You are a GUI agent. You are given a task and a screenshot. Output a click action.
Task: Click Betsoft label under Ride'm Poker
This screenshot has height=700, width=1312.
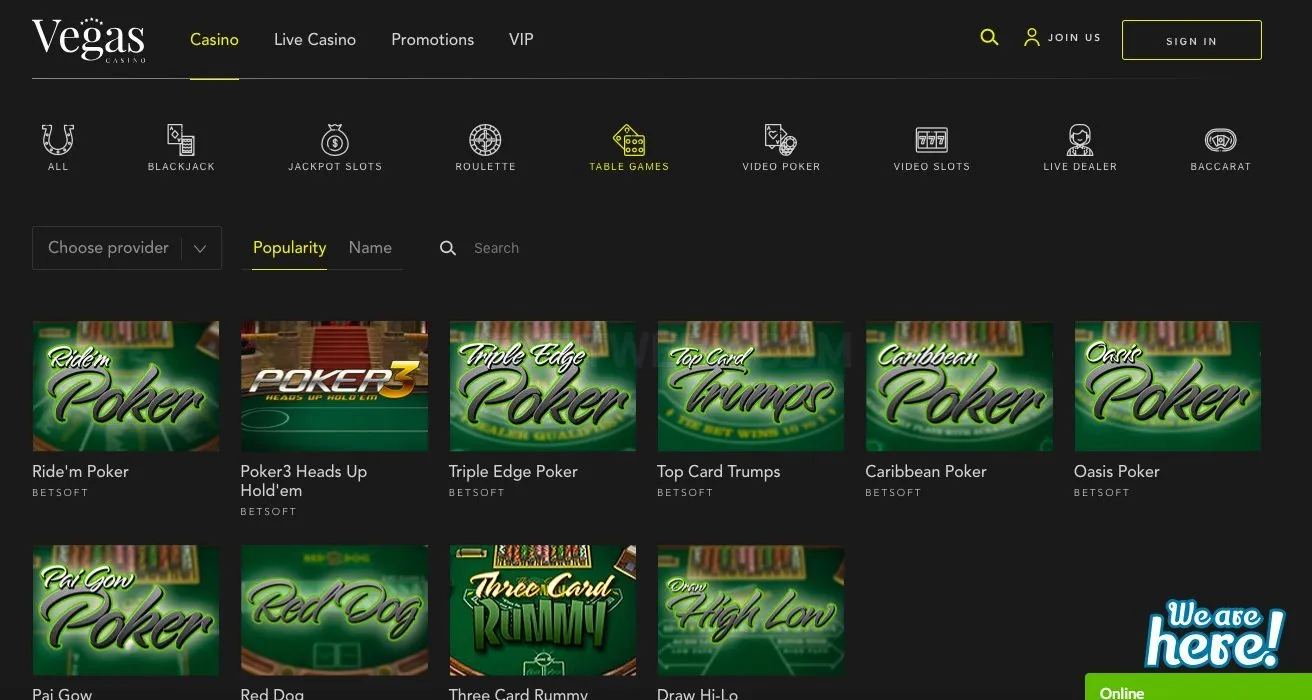click(x=60, y=493)
